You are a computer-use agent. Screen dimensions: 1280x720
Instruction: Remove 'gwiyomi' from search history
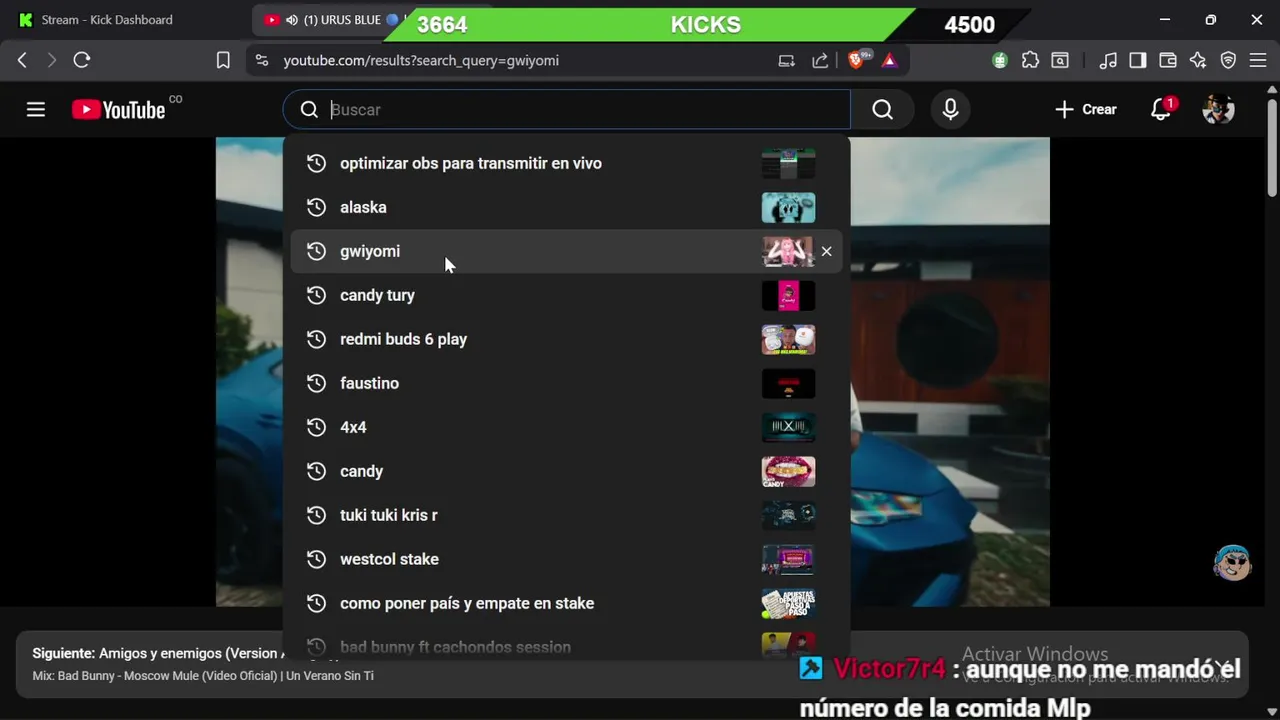click(826, 252)
